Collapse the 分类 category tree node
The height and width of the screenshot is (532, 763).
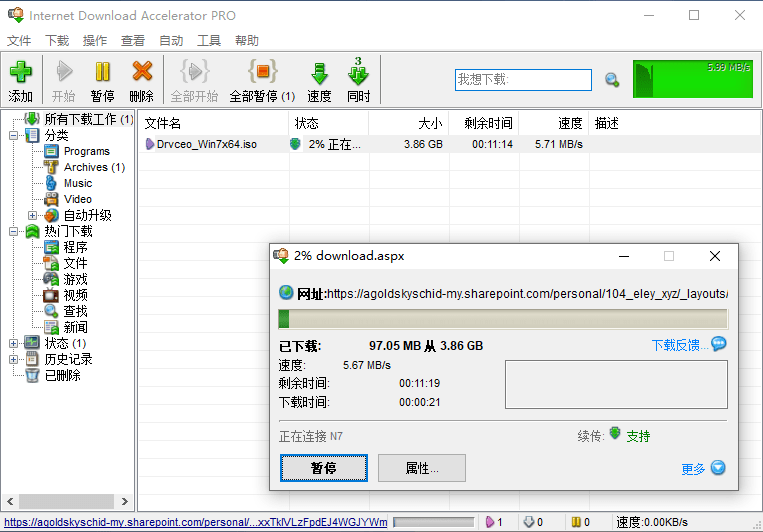pyautogui.click(x=14, y=135)
